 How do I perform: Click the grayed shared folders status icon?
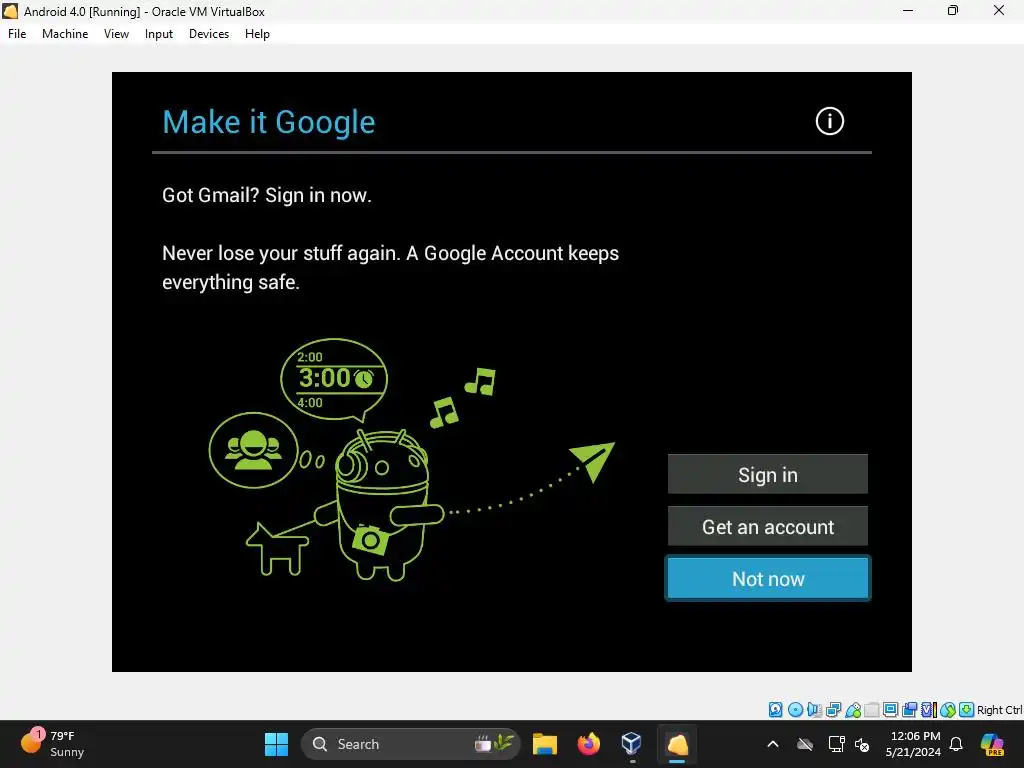pyautogui.click(x=872, y=710)
